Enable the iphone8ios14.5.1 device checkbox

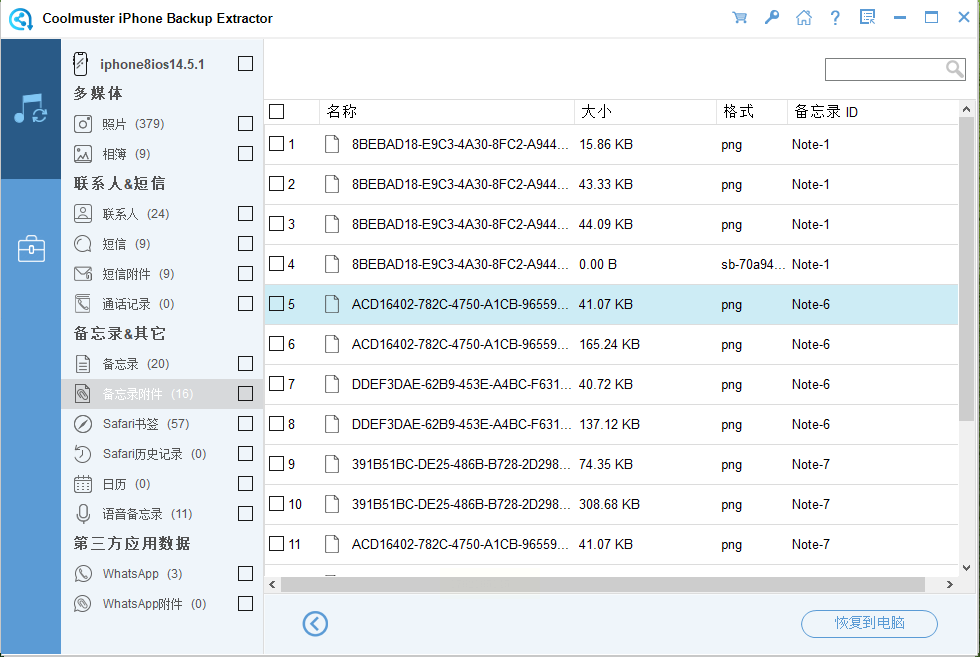(245, 64)
